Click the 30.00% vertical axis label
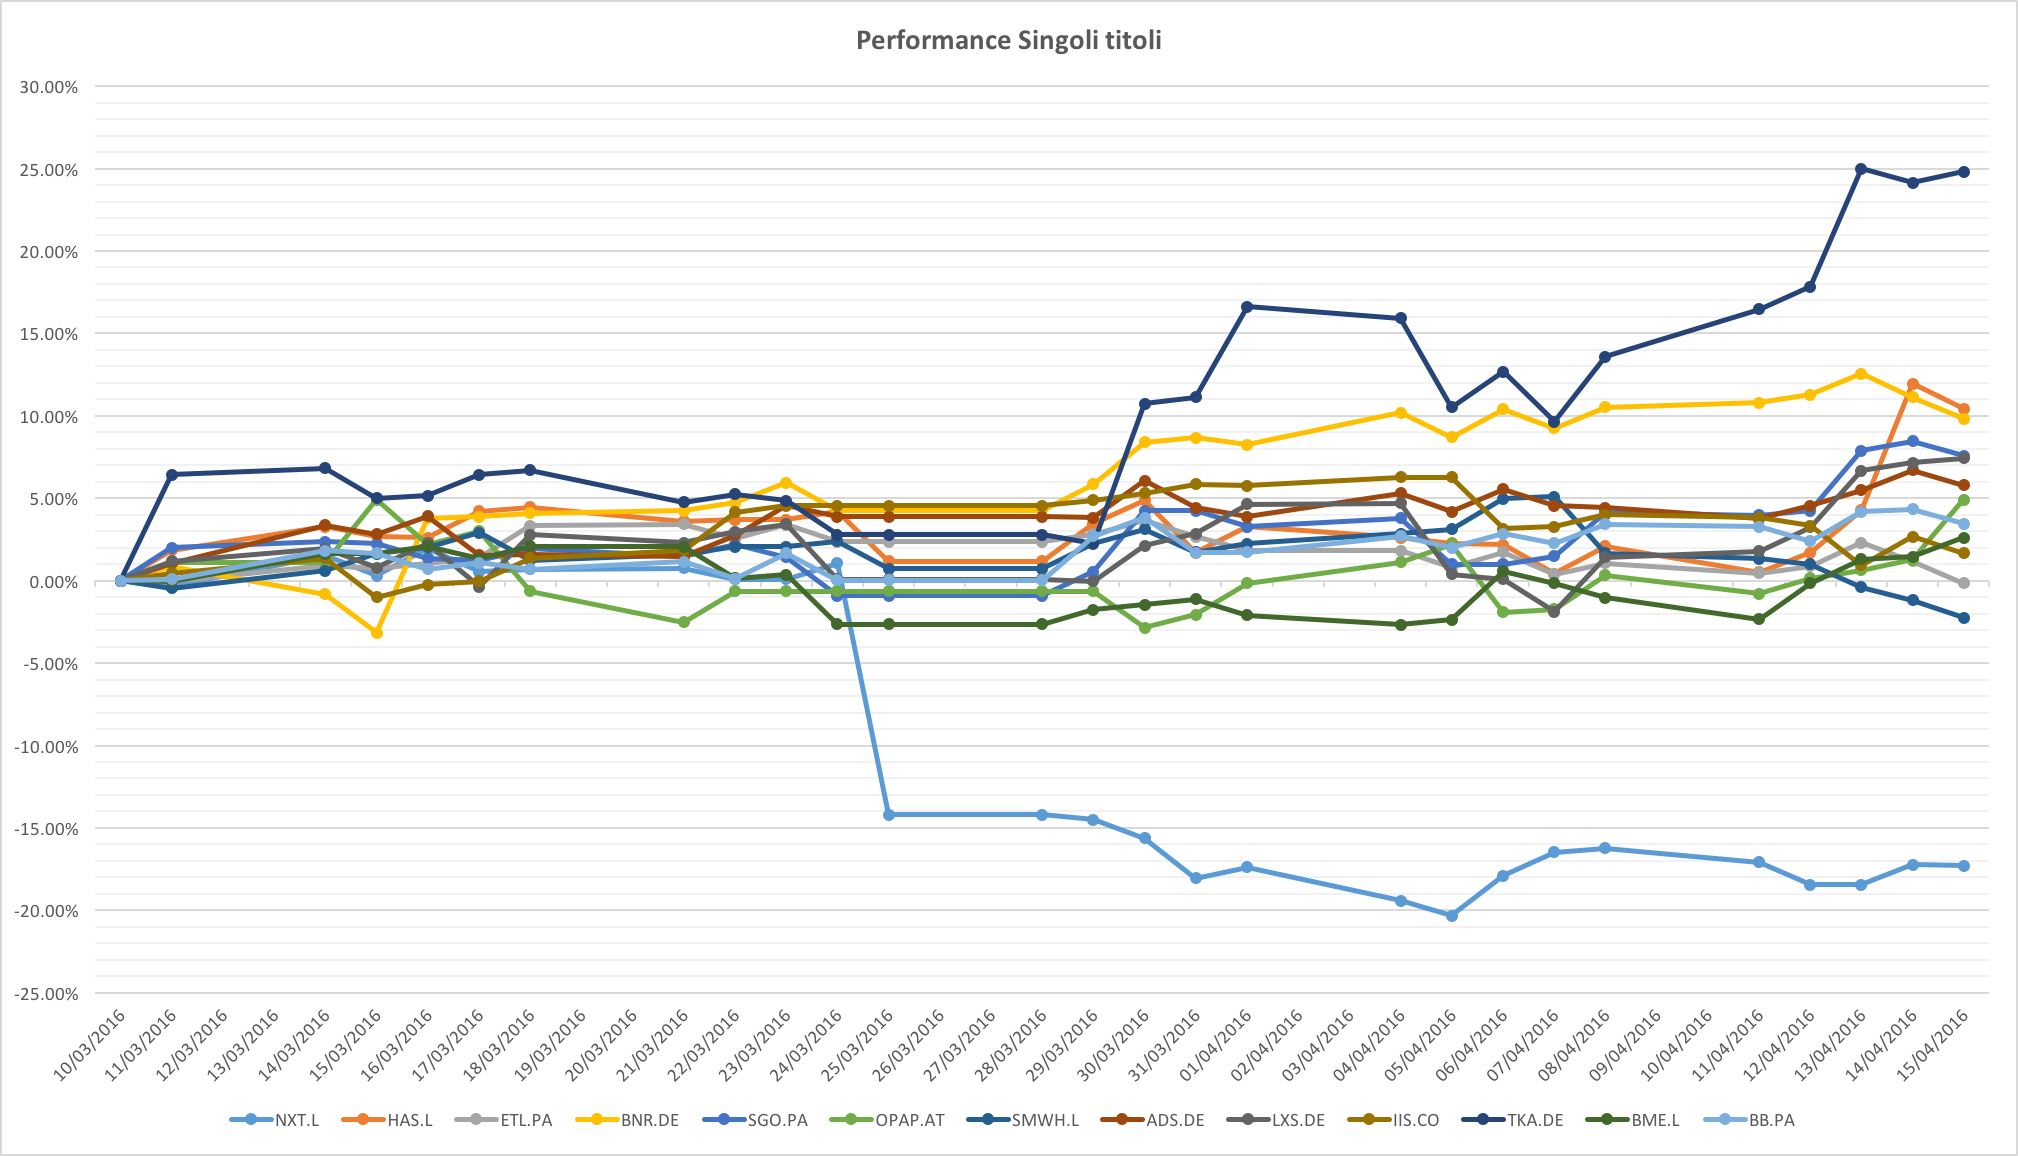The height and width of the screenshot is (1156, 2018). [x=49, y=88]
